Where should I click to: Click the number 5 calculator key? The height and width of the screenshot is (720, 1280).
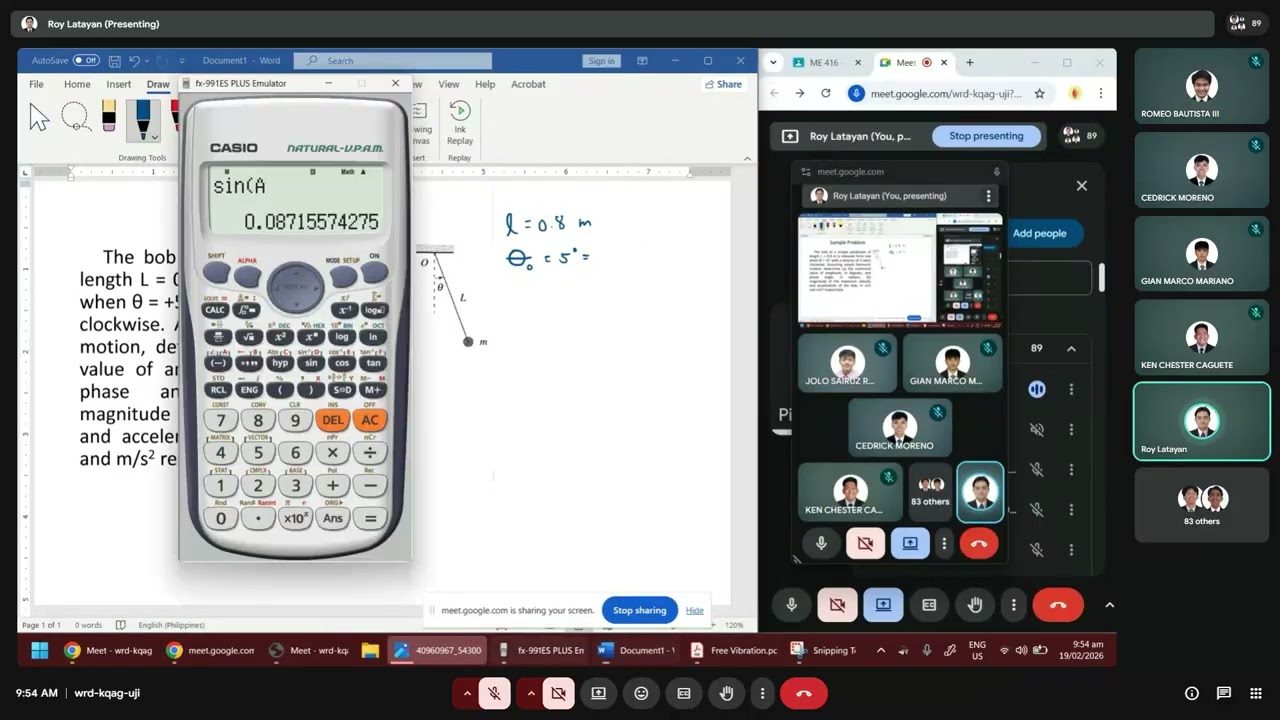[258, 453]
